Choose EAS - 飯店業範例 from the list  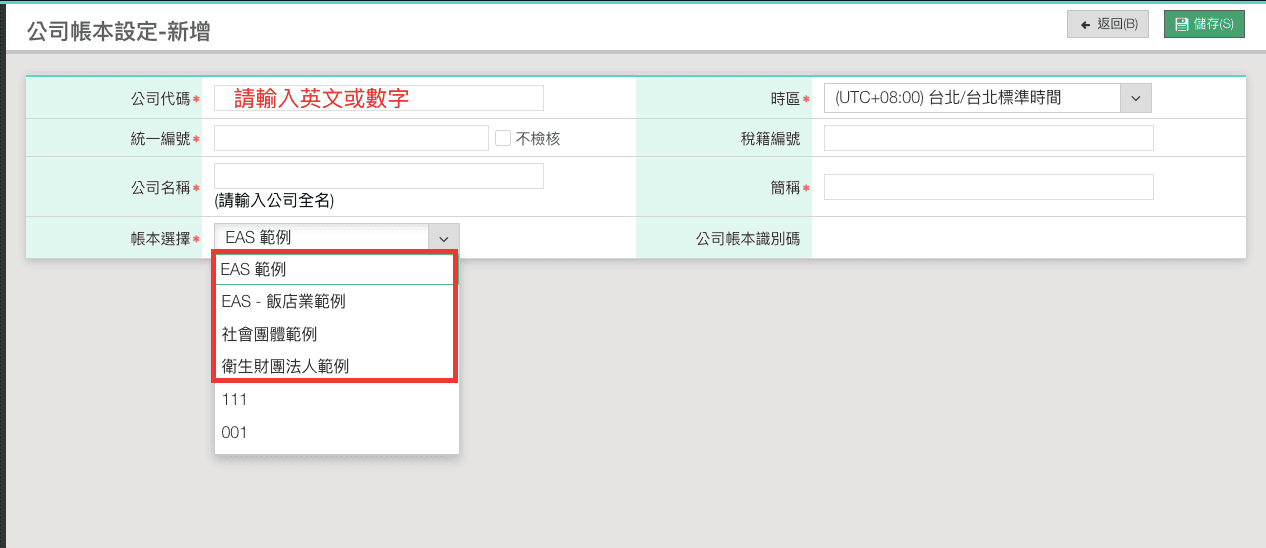coord(335,301)
